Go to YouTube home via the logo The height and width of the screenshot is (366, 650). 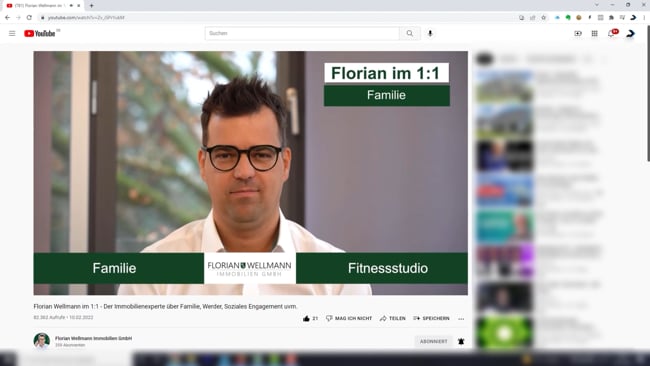coord(39,33)
